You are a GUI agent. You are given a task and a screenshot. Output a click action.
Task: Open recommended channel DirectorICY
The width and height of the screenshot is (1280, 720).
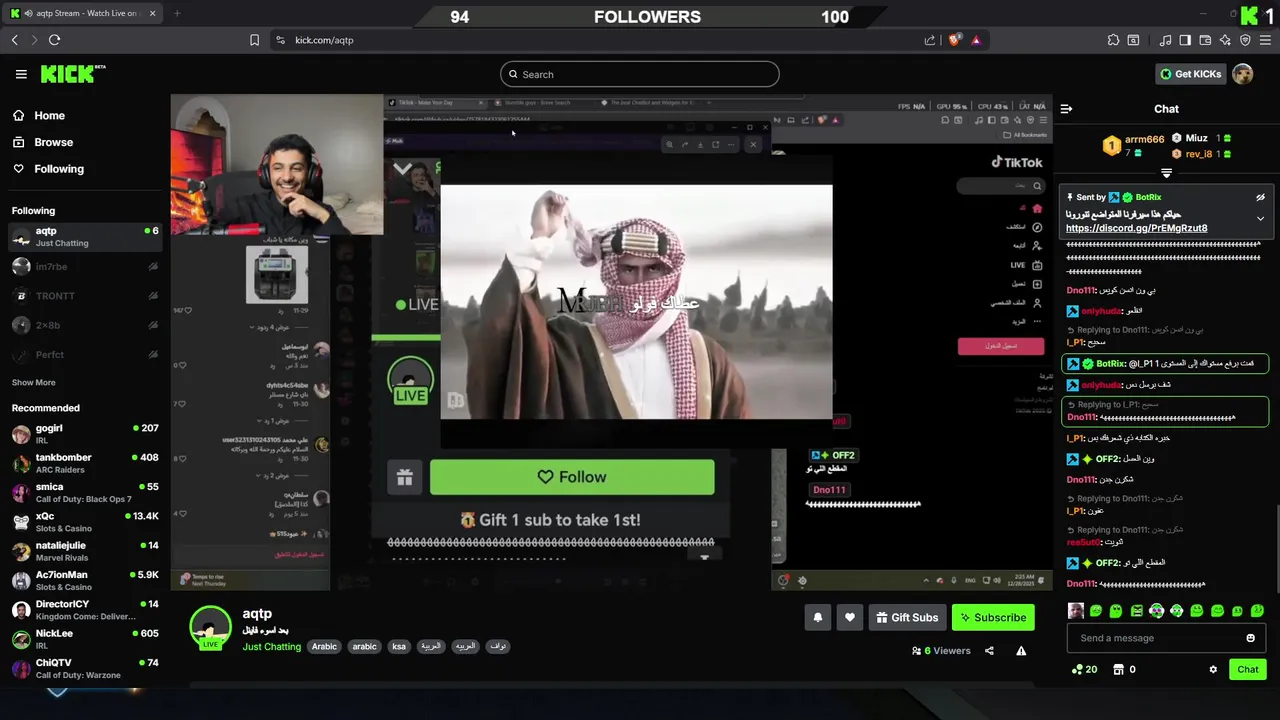tap(85, 610)
